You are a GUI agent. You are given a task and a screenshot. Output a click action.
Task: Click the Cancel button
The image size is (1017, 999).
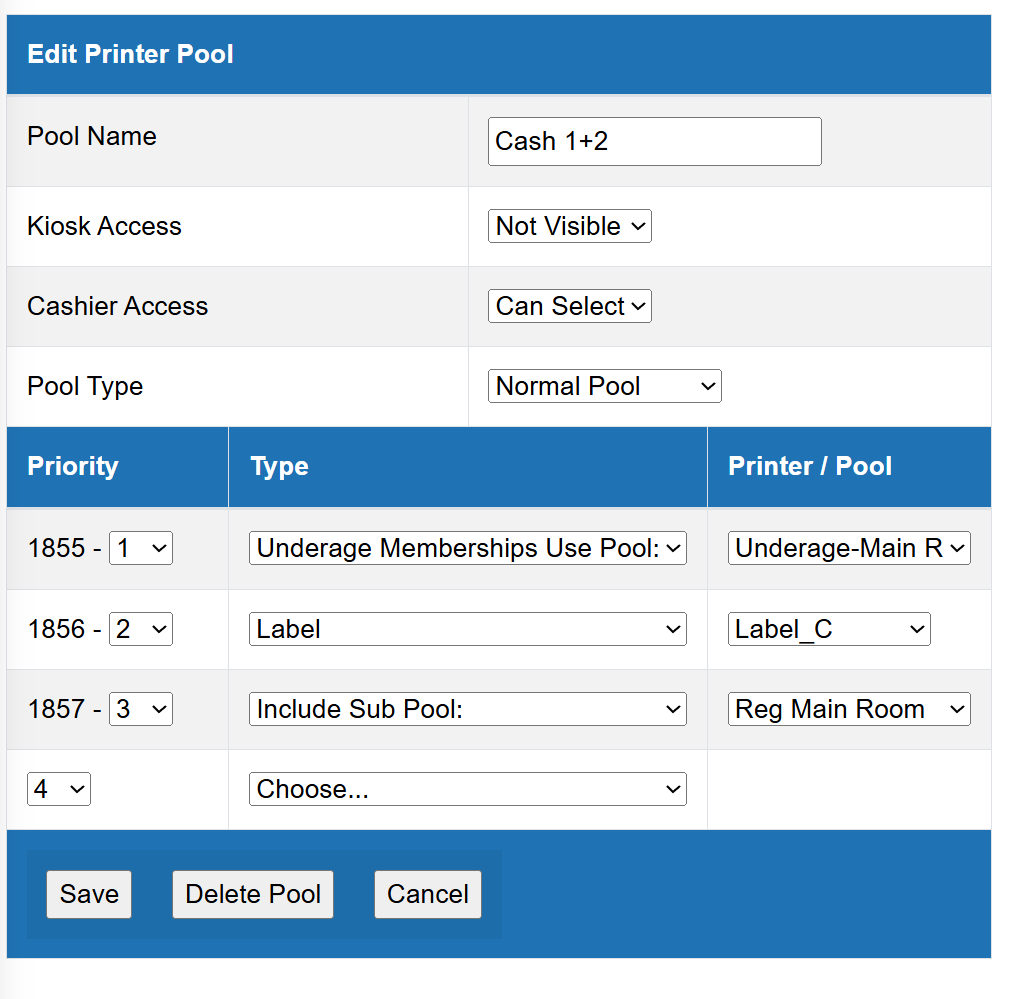tap(428, 895)
